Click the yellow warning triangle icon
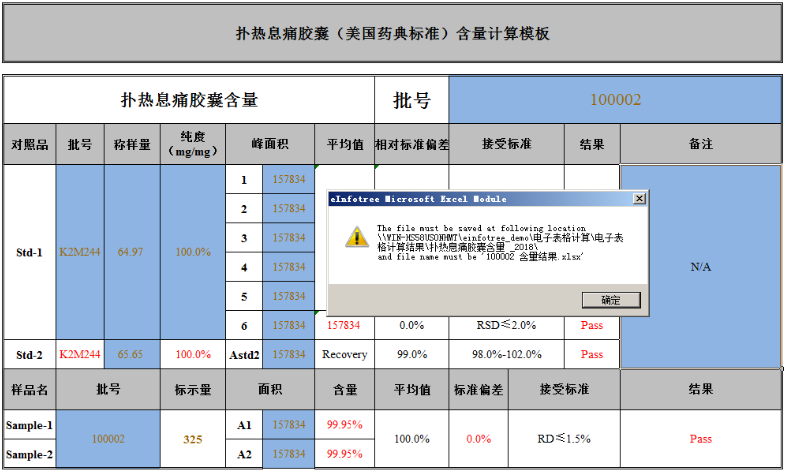Screen dimensions: 785x472 point(355,236)
